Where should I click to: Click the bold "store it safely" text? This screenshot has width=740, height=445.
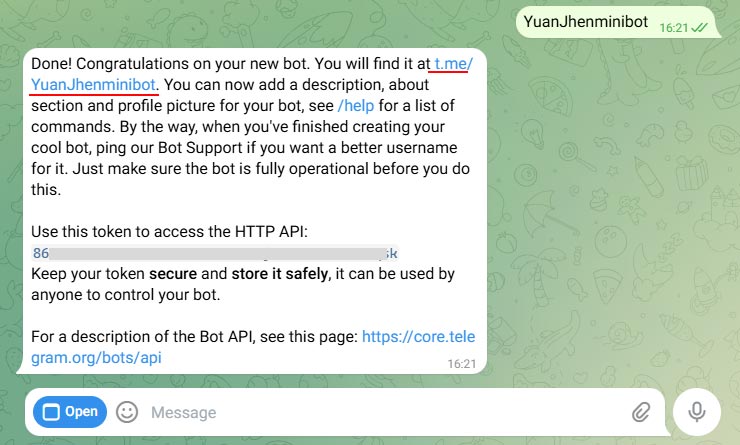pos(279,274)
